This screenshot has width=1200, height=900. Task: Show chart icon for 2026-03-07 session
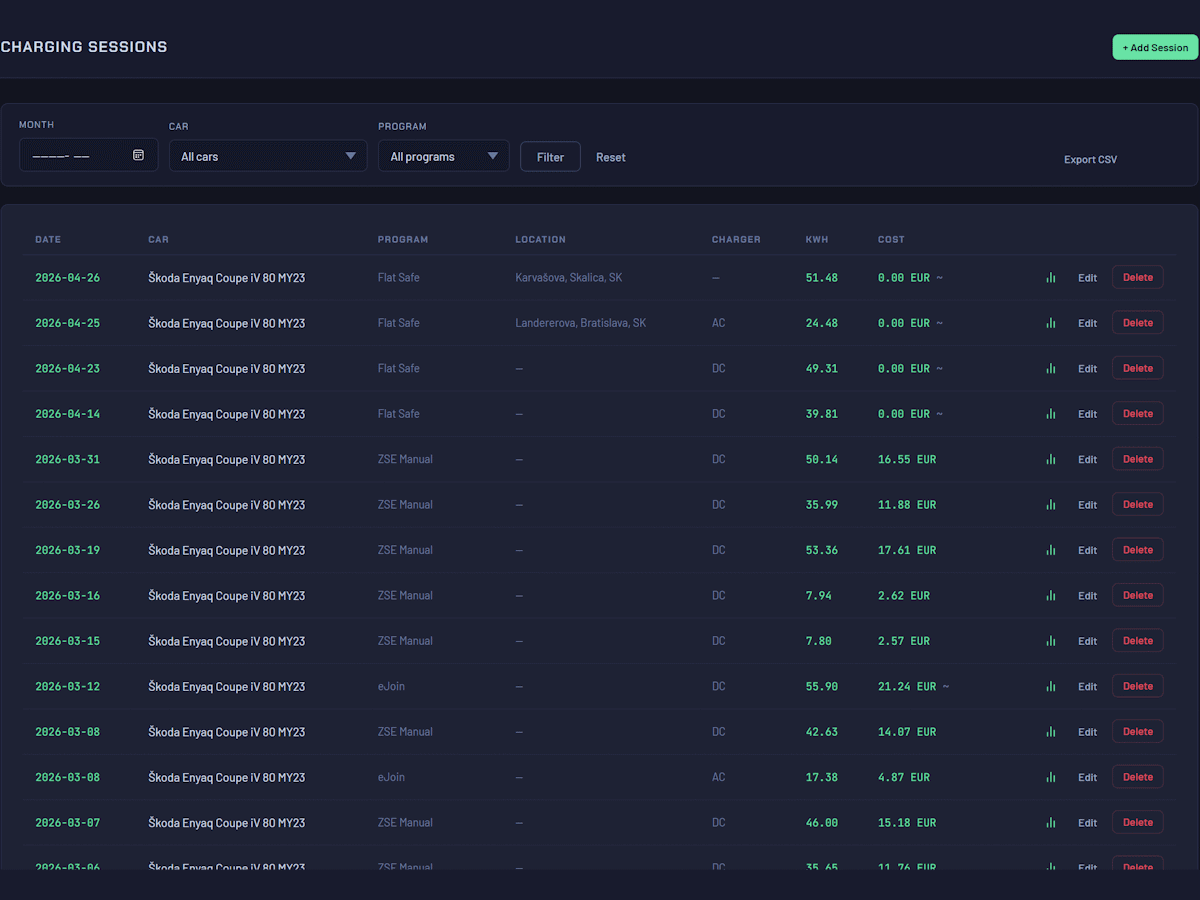pyautogui.click(x=1050, y=823)
